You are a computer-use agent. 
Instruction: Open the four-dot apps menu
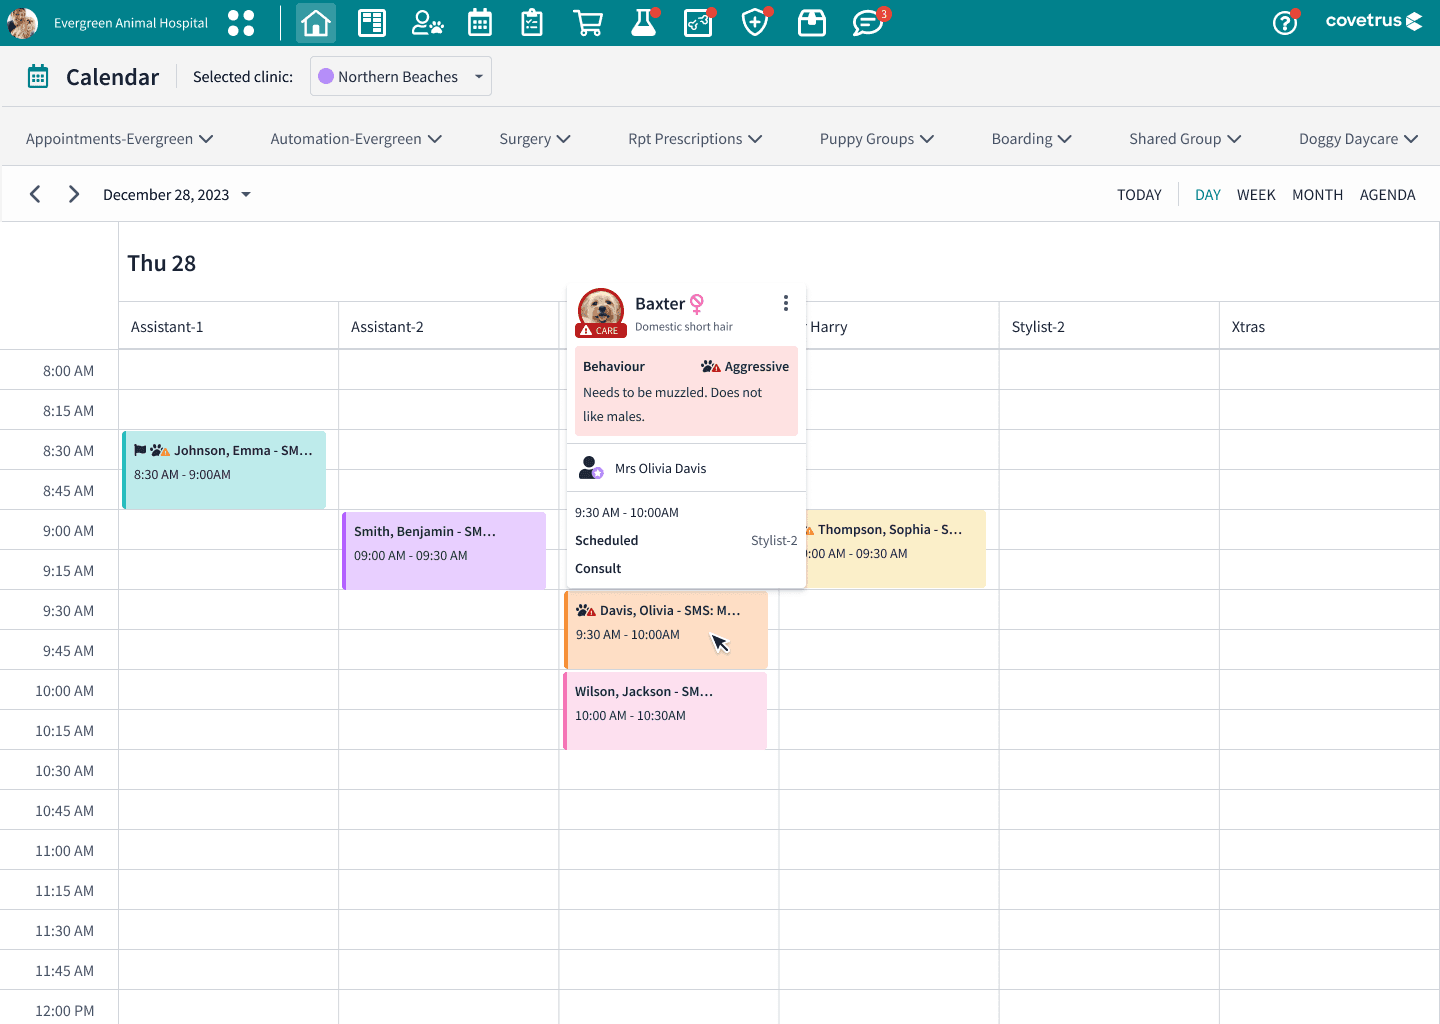241,23
